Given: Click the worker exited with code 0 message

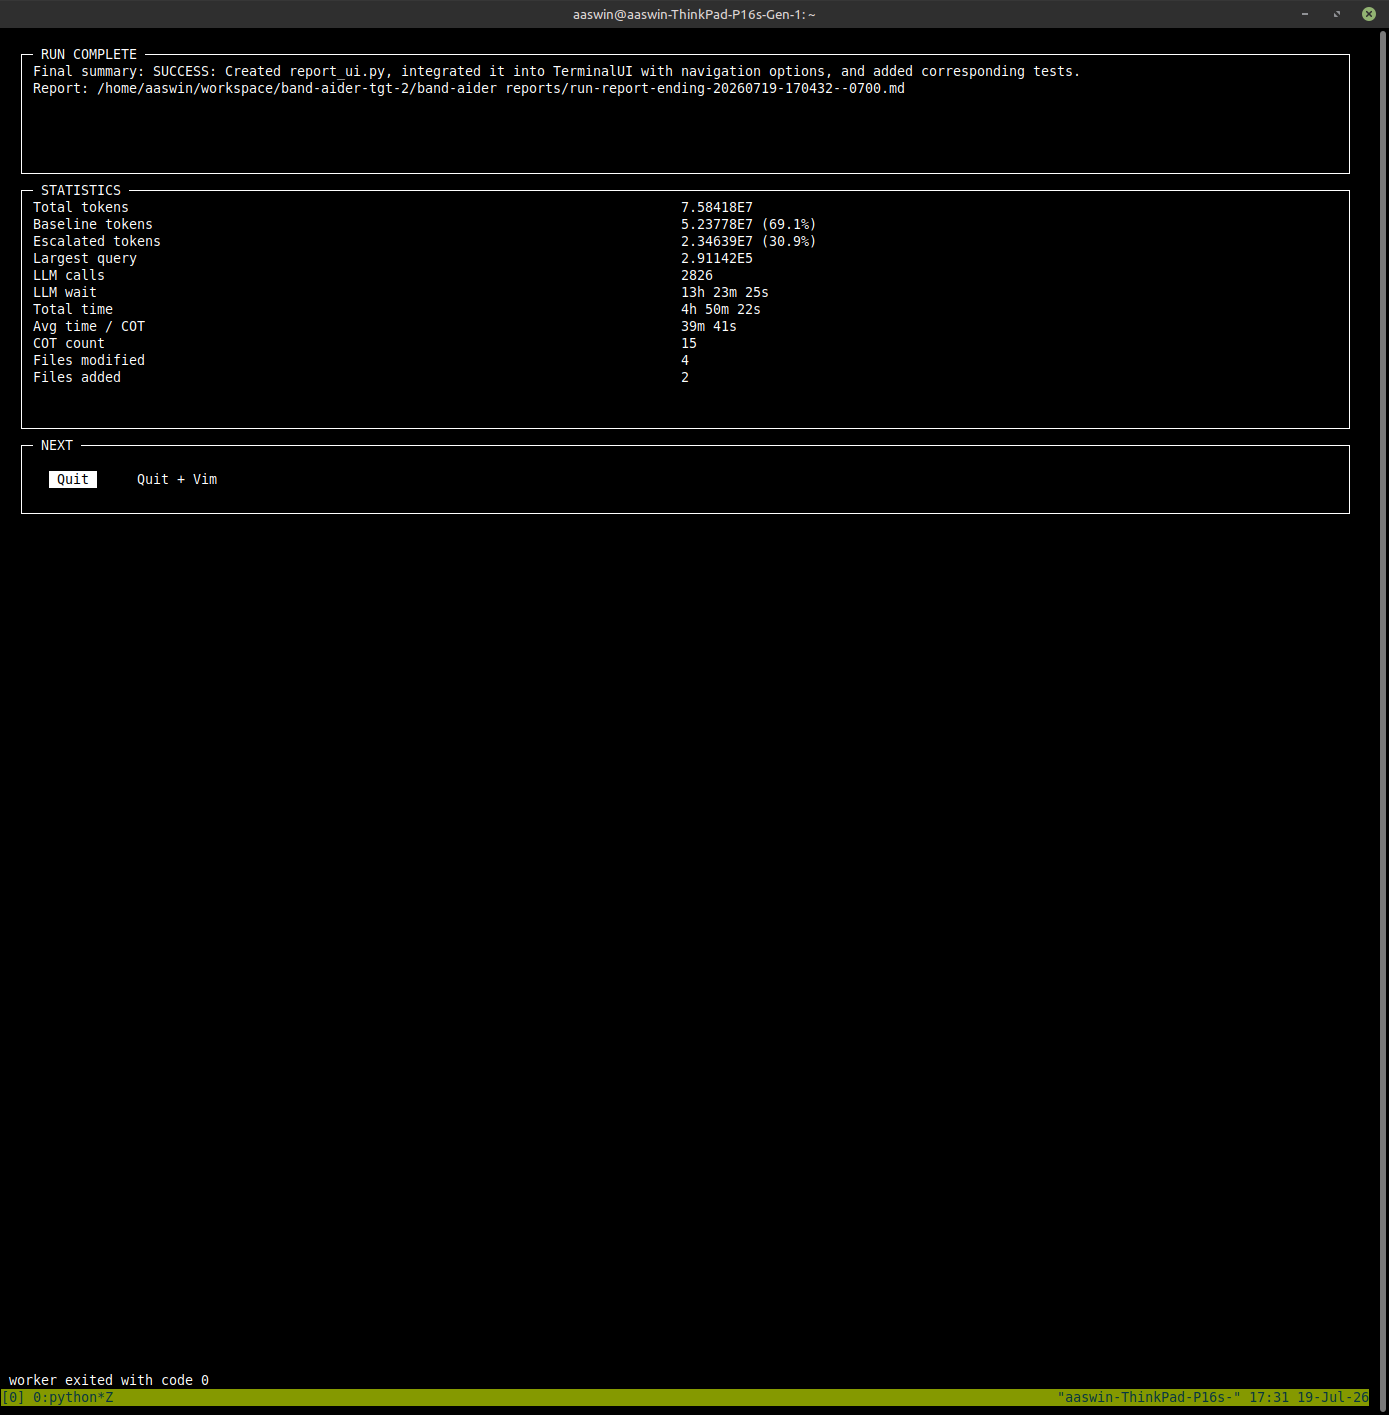Looking at the screenshot, I should pos(109,1380).
